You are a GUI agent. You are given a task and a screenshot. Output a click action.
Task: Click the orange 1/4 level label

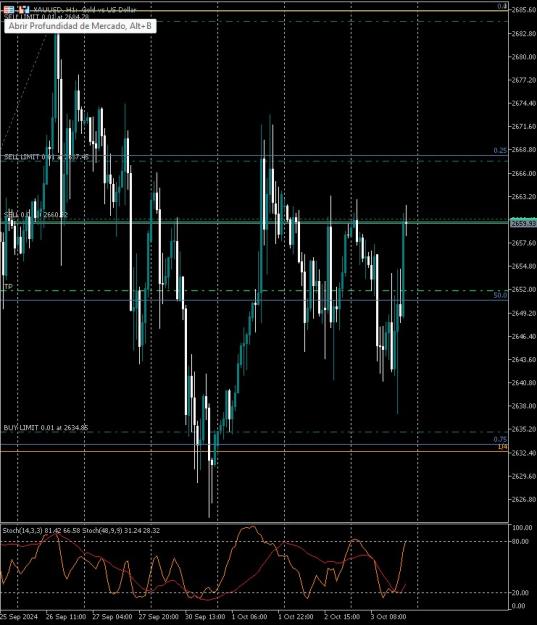point(503,447)
